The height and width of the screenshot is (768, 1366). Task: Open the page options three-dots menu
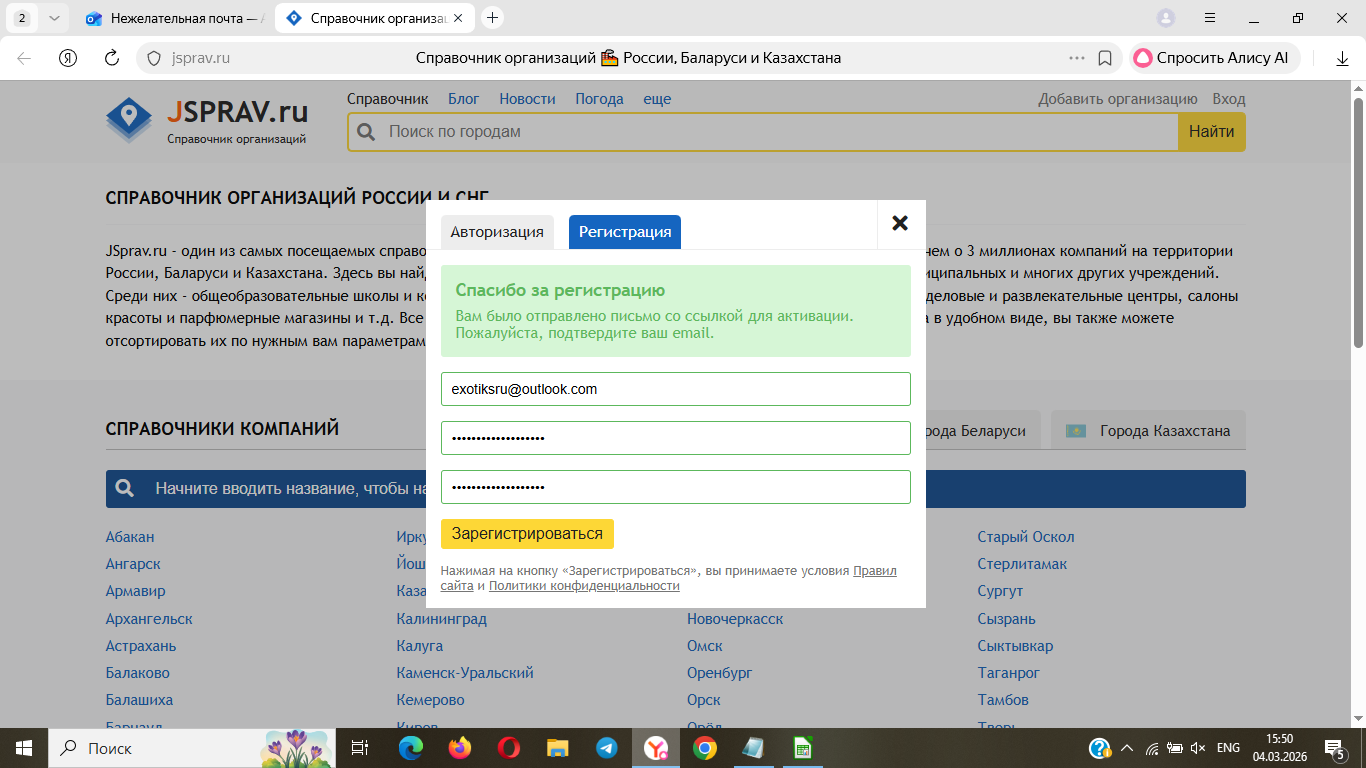pyautogui.click(x=1077, y=58)
